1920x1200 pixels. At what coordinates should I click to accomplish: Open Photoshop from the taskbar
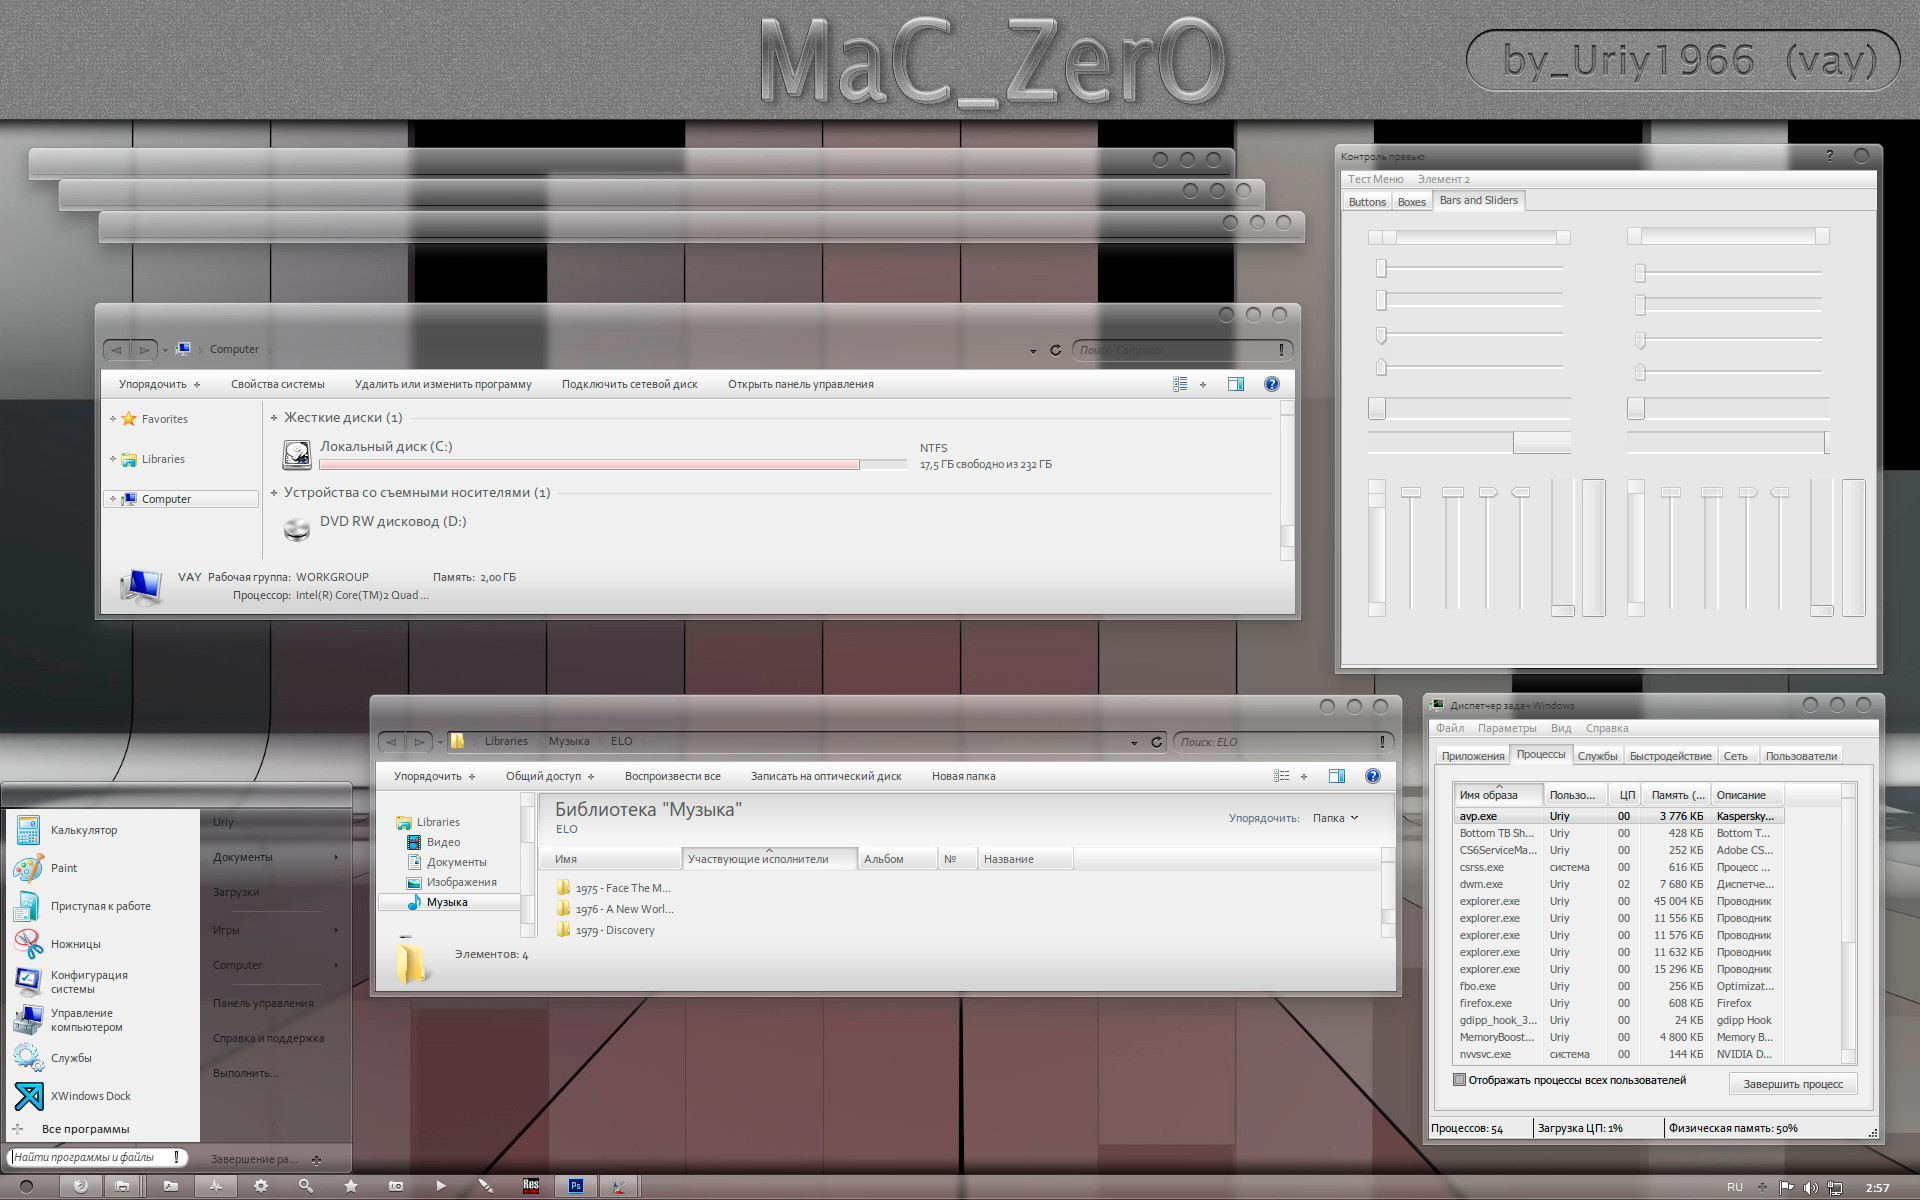(576, 1186)
